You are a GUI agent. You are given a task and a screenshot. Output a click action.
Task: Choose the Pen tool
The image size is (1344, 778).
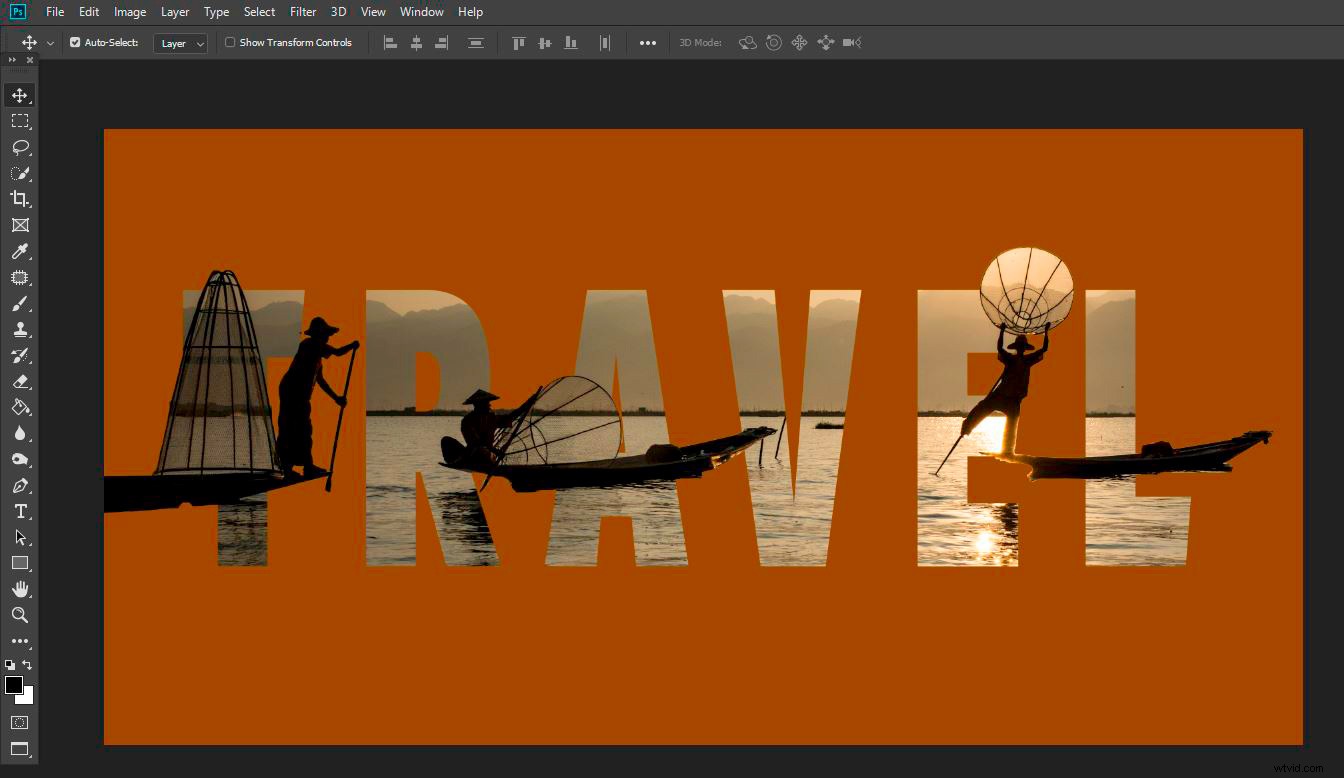click(x=20, y=485)
